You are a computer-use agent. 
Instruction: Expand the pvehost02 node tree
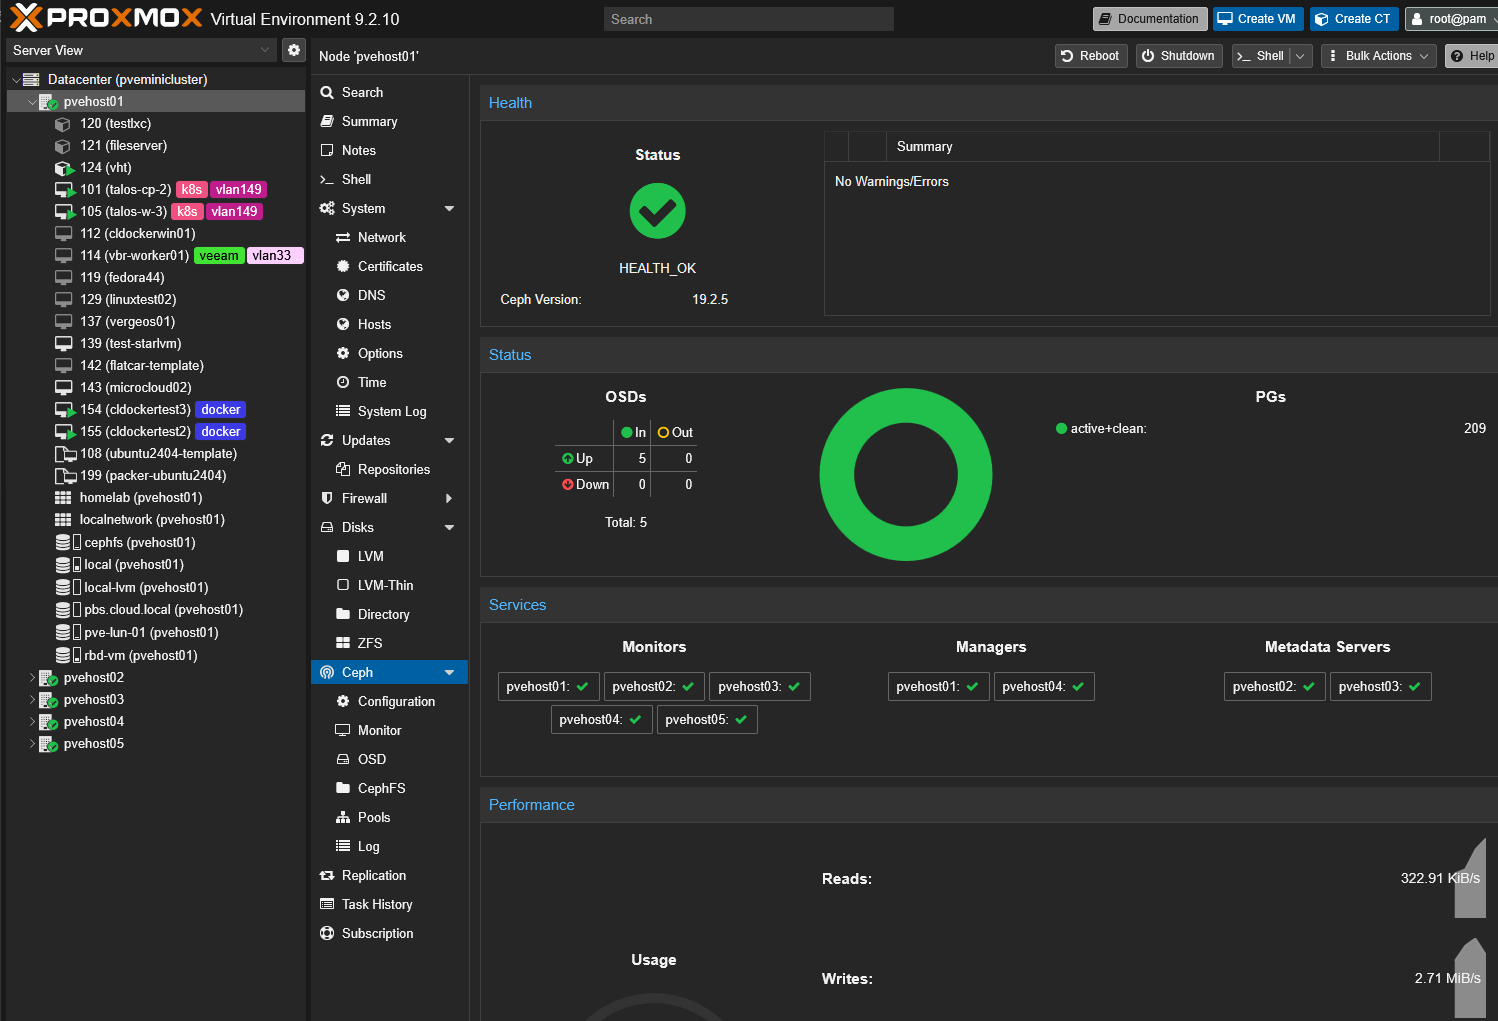[32, 678]
